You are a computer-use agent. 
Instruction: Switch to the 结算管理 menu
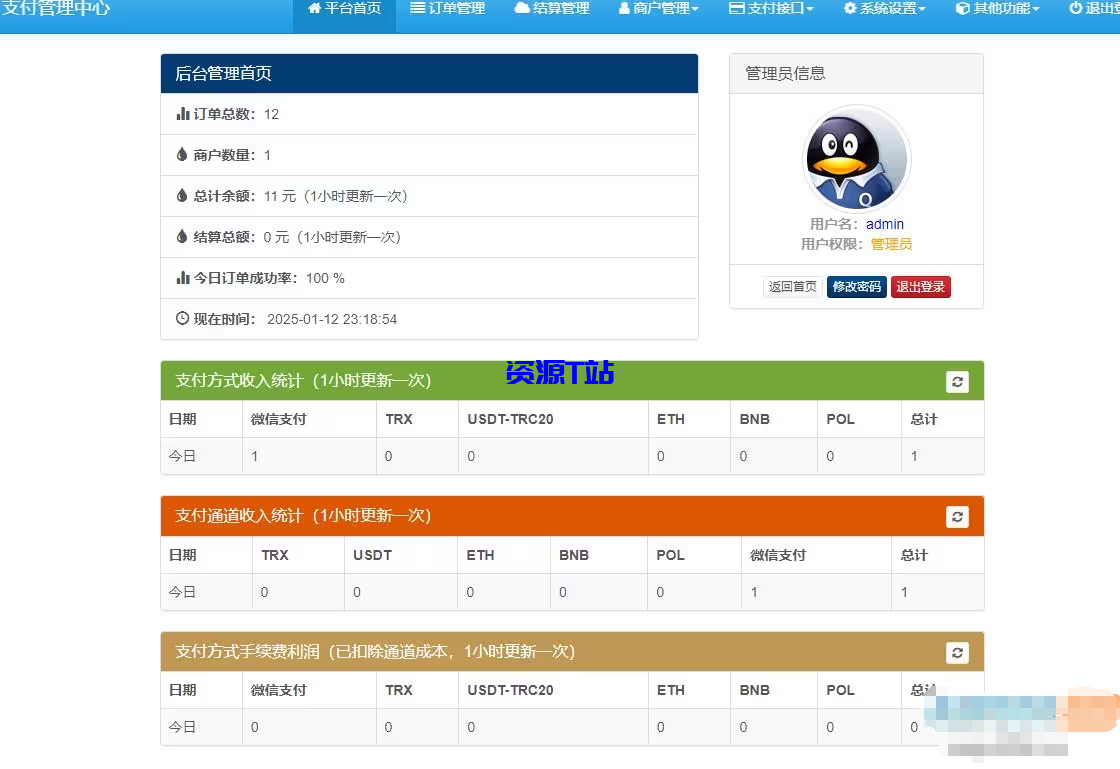[551, 8]
